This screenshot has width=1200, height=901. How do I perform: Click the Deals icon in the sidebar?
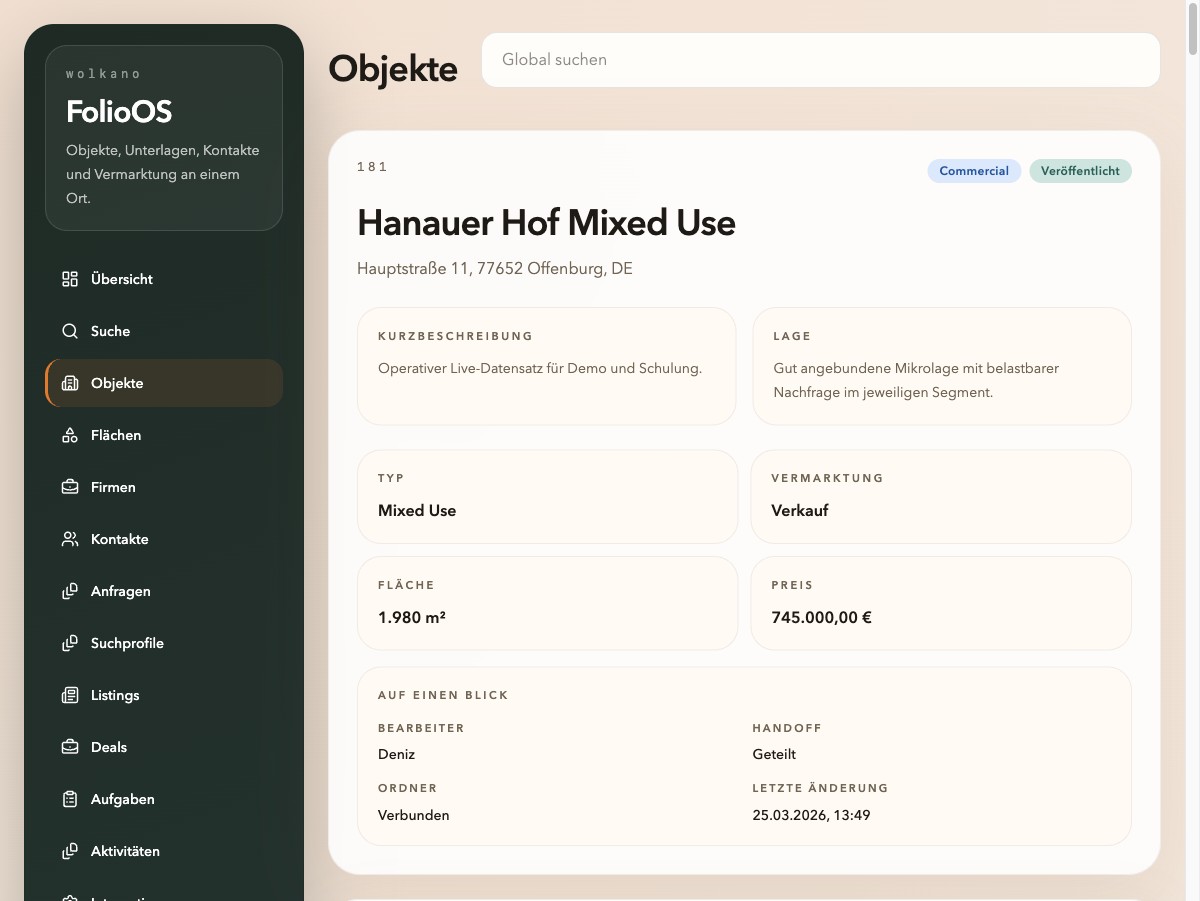tap(68, 747)
